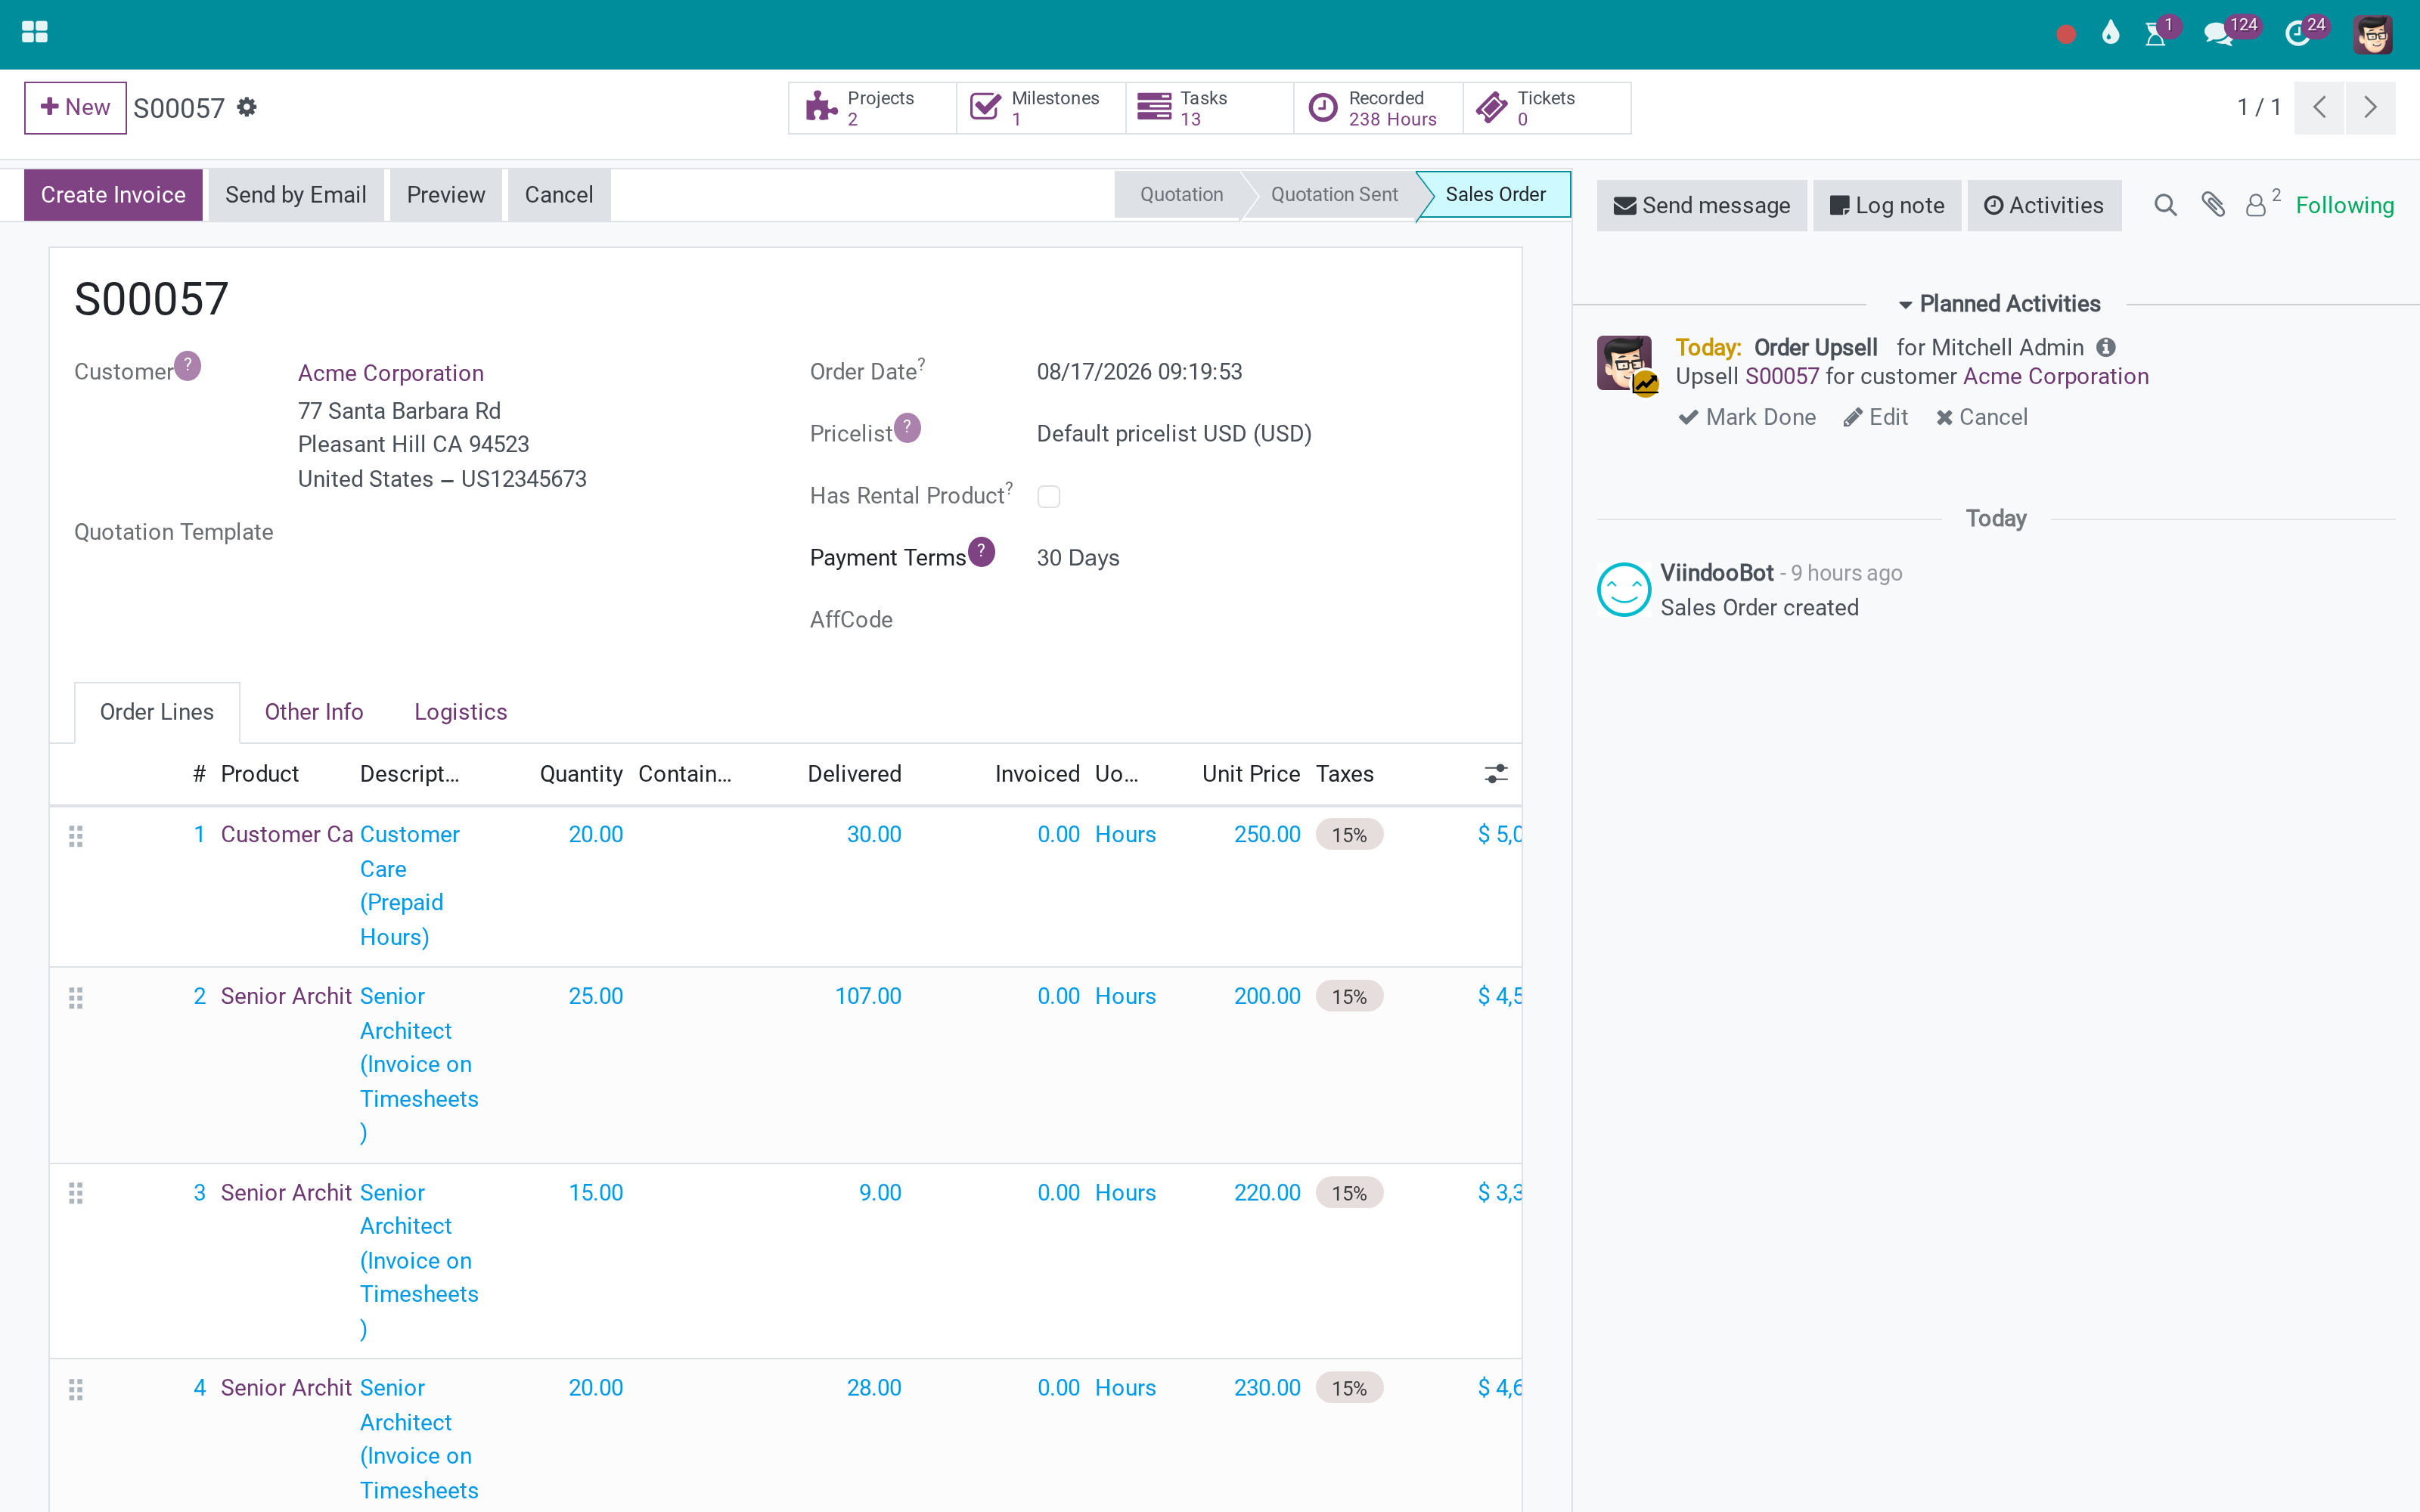Click drag handle of Customer Care line

(x=76, y=836)
